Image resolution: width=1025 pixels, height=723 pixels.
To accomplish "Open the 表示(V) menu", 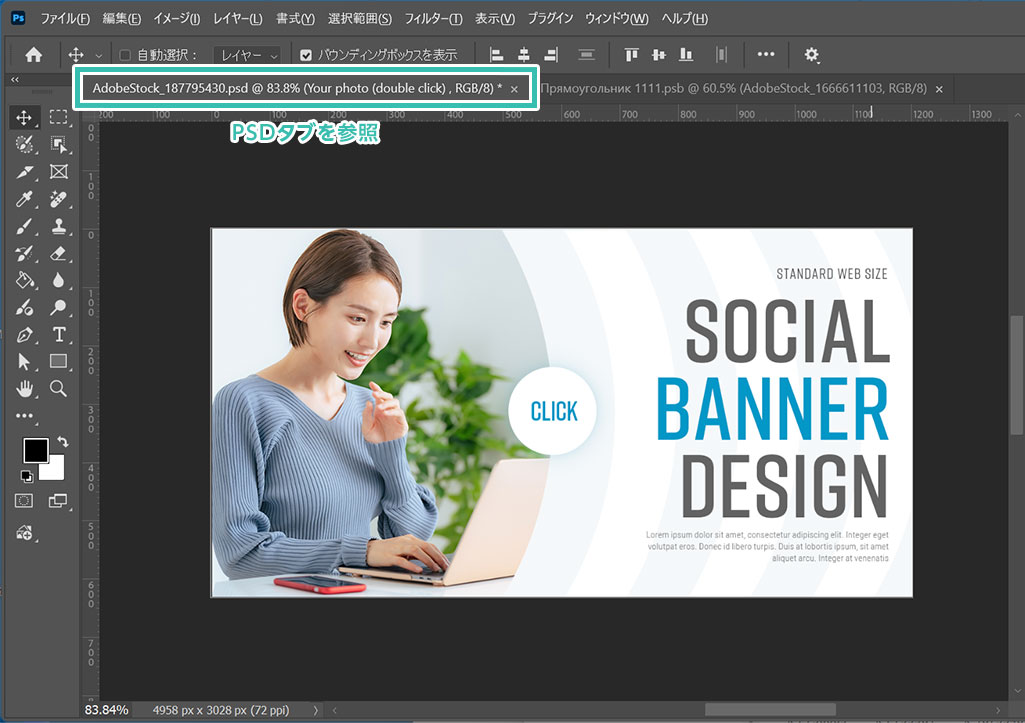I will pos(495,18).
